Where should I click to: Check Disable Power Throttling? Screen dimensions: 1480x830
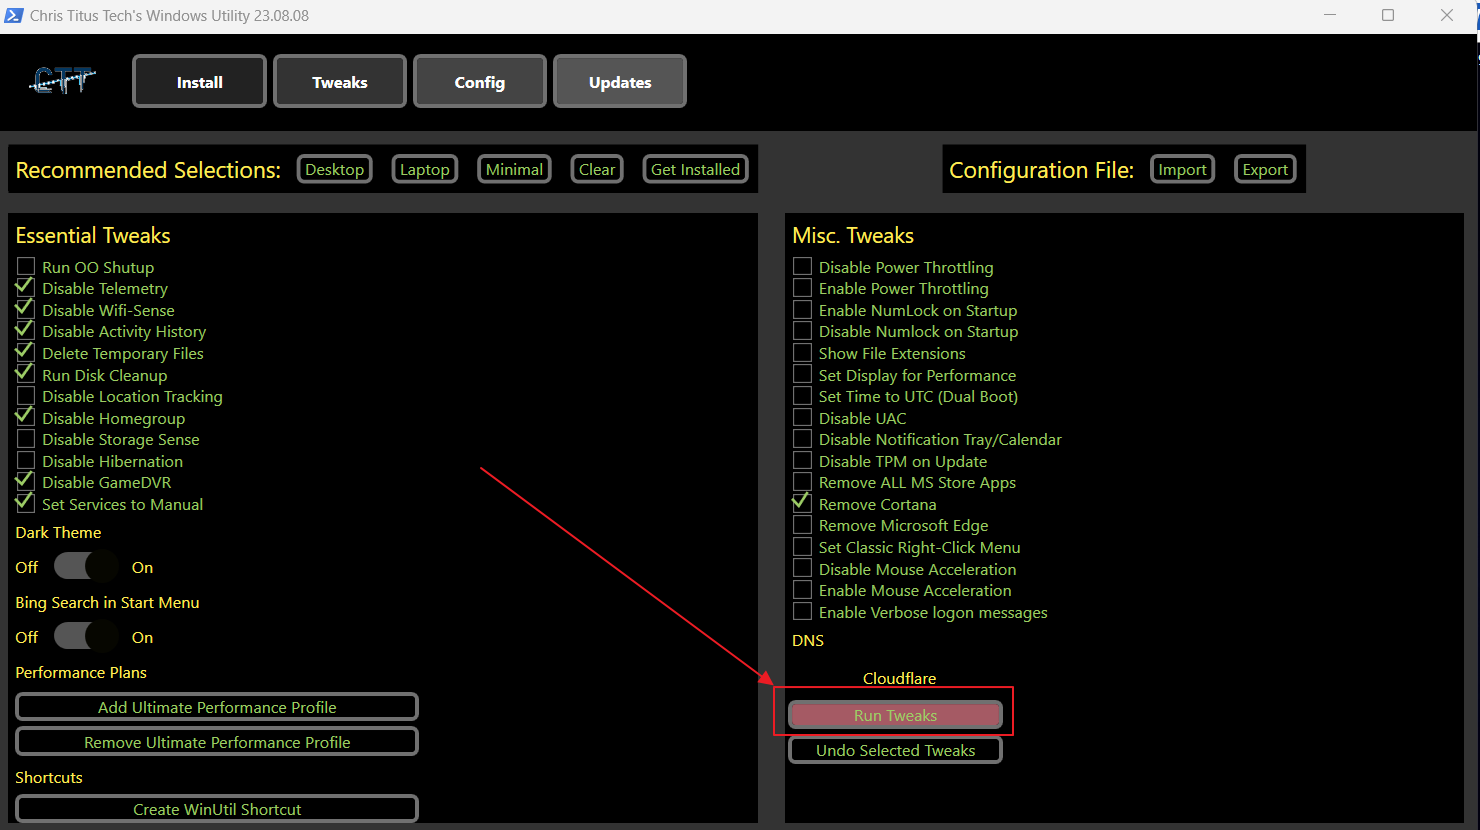802,267
